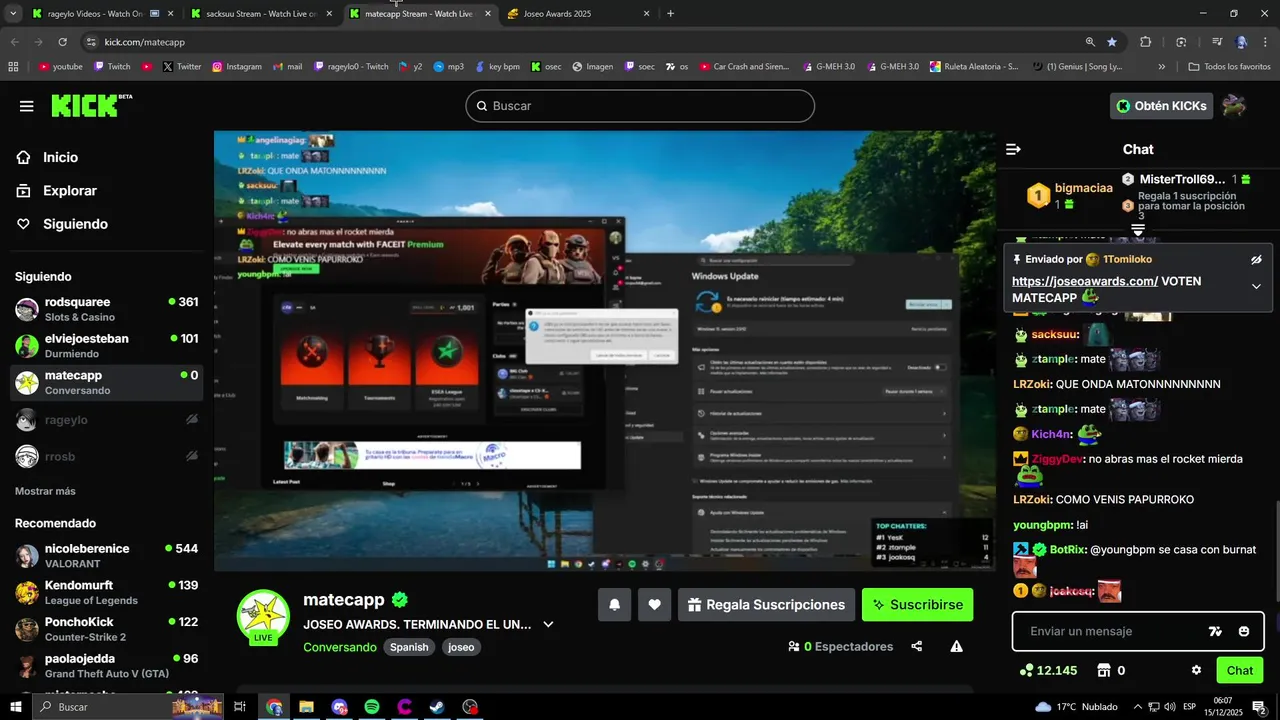
Task: Open Windows Start menu
Action: pos(15,707)
